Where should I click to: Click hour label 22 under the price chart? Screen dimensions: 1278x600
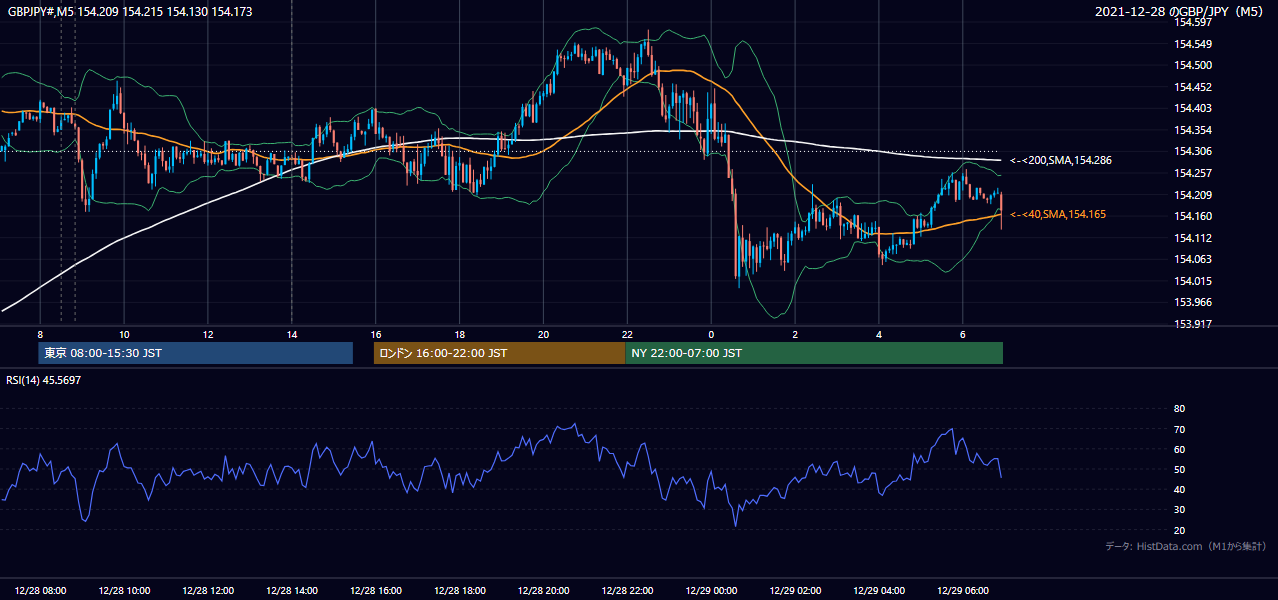click(627, 334)
